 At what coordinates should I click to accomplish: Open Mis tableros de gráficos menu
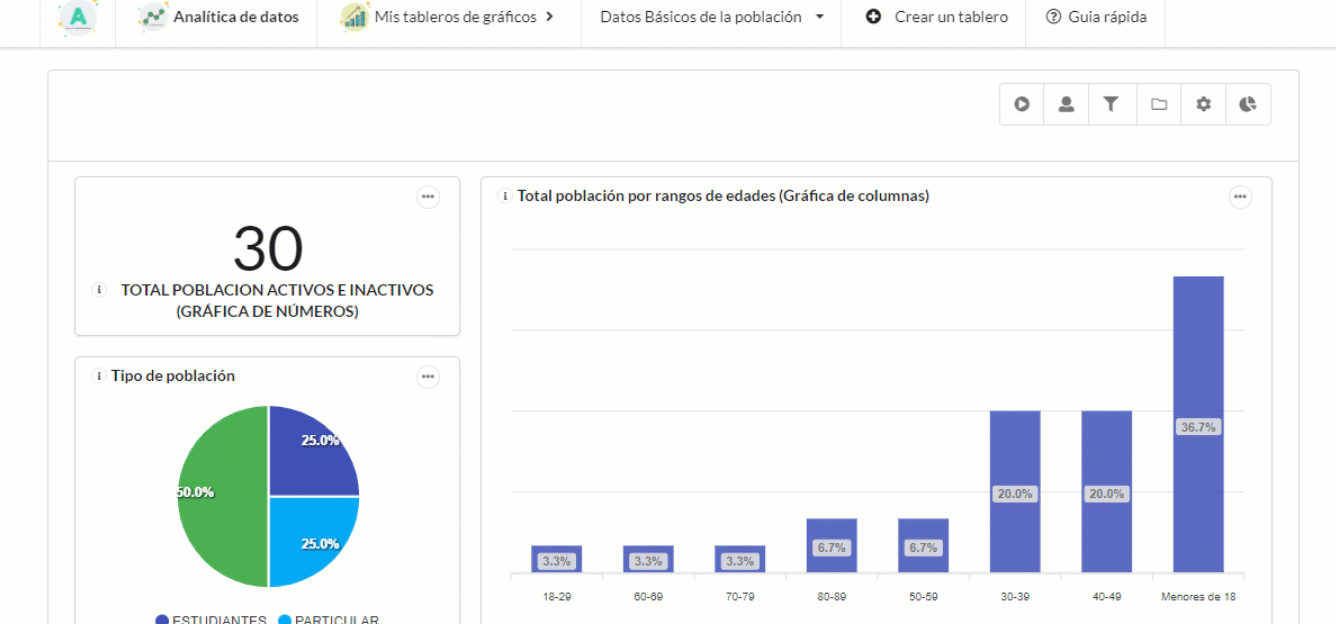tap(449, 17)
